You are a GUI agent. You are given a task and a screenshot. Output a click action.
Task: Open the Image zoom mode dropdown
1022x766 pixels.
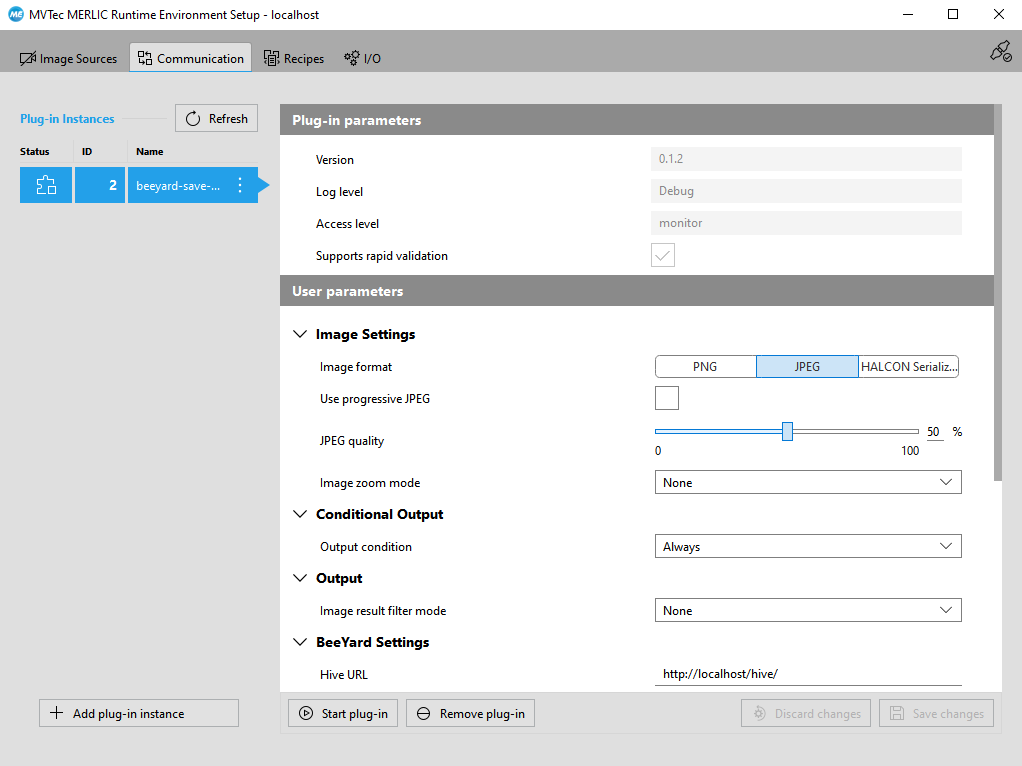click(x=807, y=483)
